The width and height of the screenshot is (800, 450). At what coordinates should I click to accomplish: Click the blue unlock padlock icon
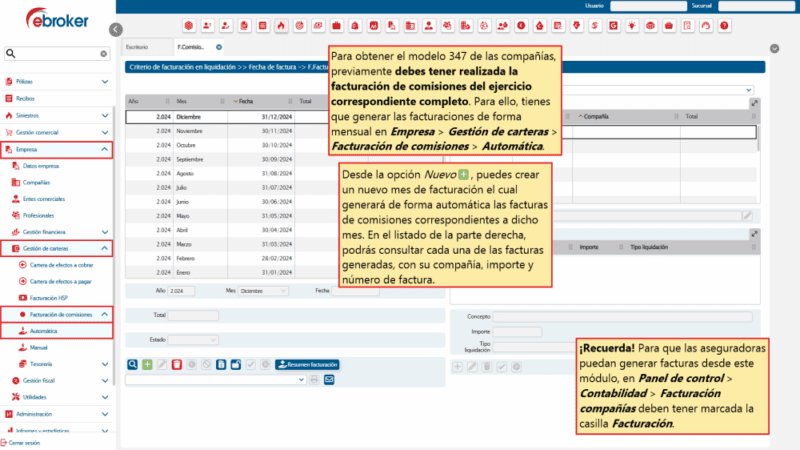point(236,365)
